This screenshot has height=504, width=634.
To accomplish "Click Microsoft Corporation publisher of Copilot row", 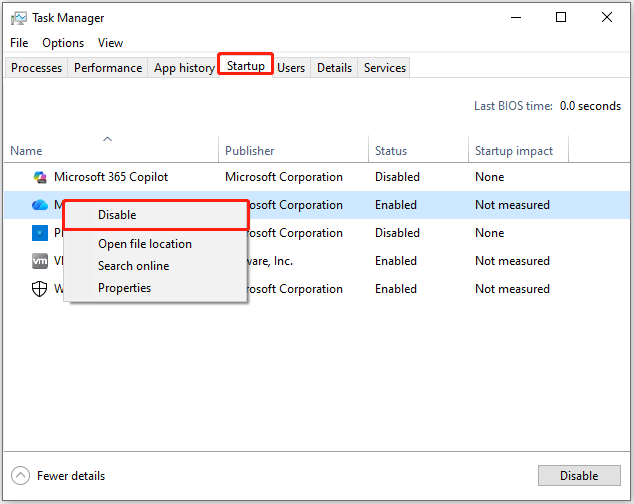I will click(284, 177).
